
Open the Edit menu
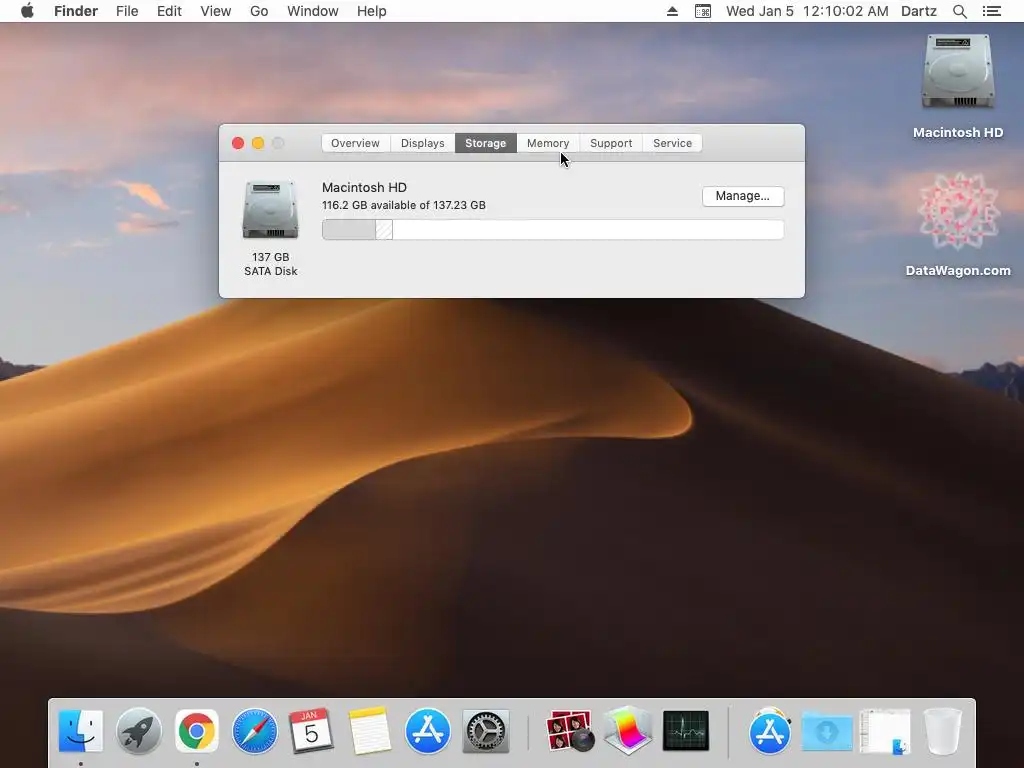click(x=169, y=11)
